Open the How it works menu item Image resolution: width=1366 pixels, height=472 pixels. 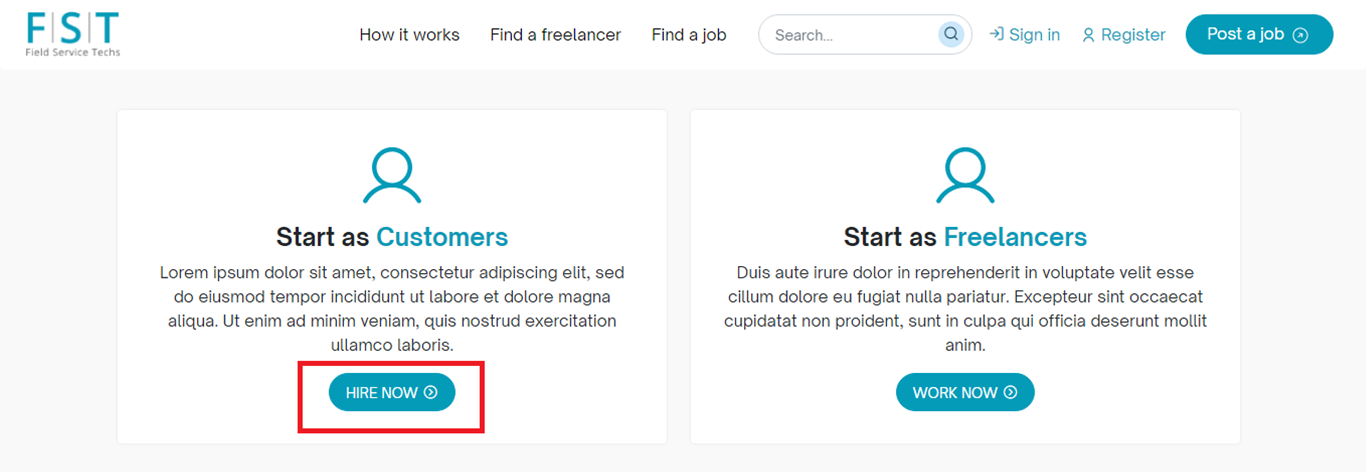pos(409,35)
